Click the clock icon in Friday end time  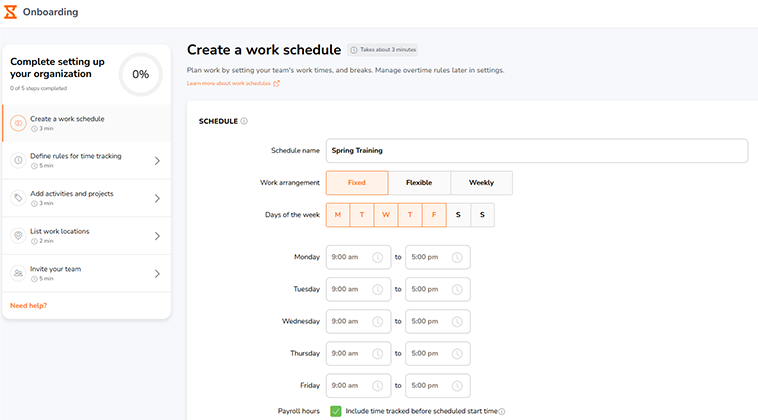[x=457, y=386]
